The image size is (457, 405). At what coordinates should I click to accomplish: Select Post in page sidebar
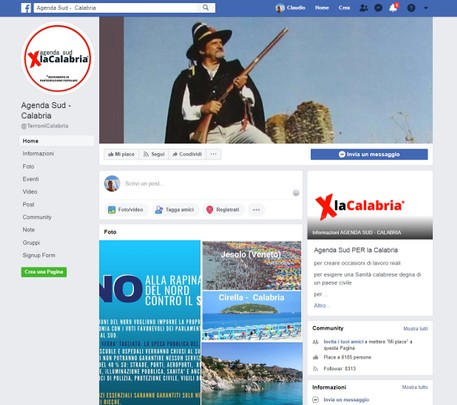[28, 204]
